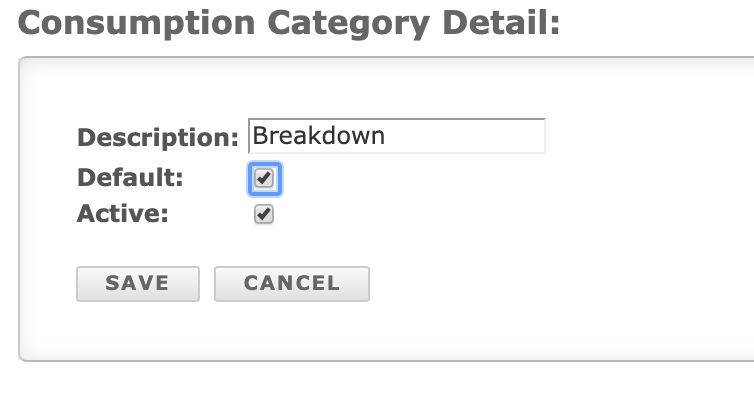Uncheck the Default checkbox
This screenshot has width=754, height=394.
pos(264,178)
